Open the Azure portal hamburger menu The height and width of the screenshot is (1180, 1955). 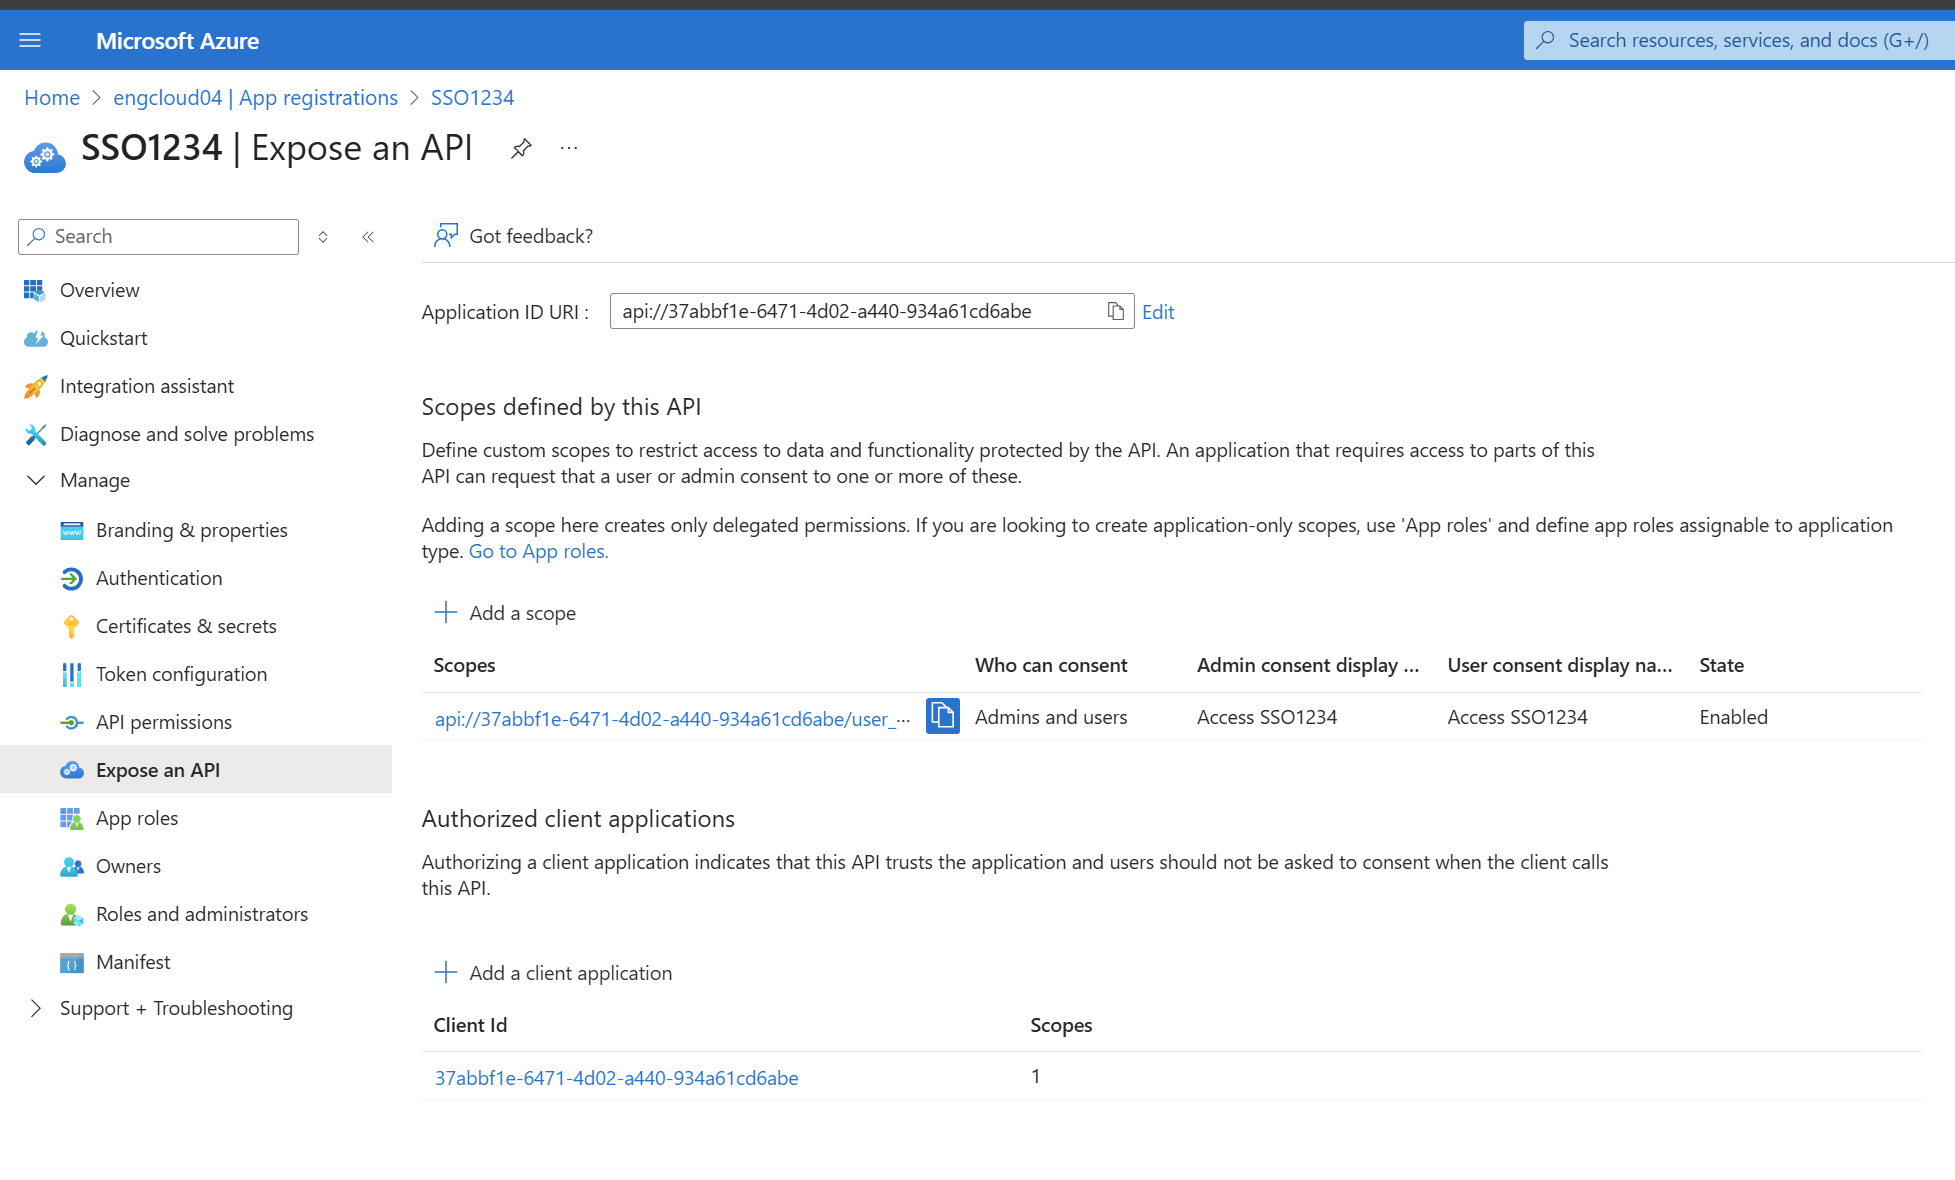coord(30,40)
